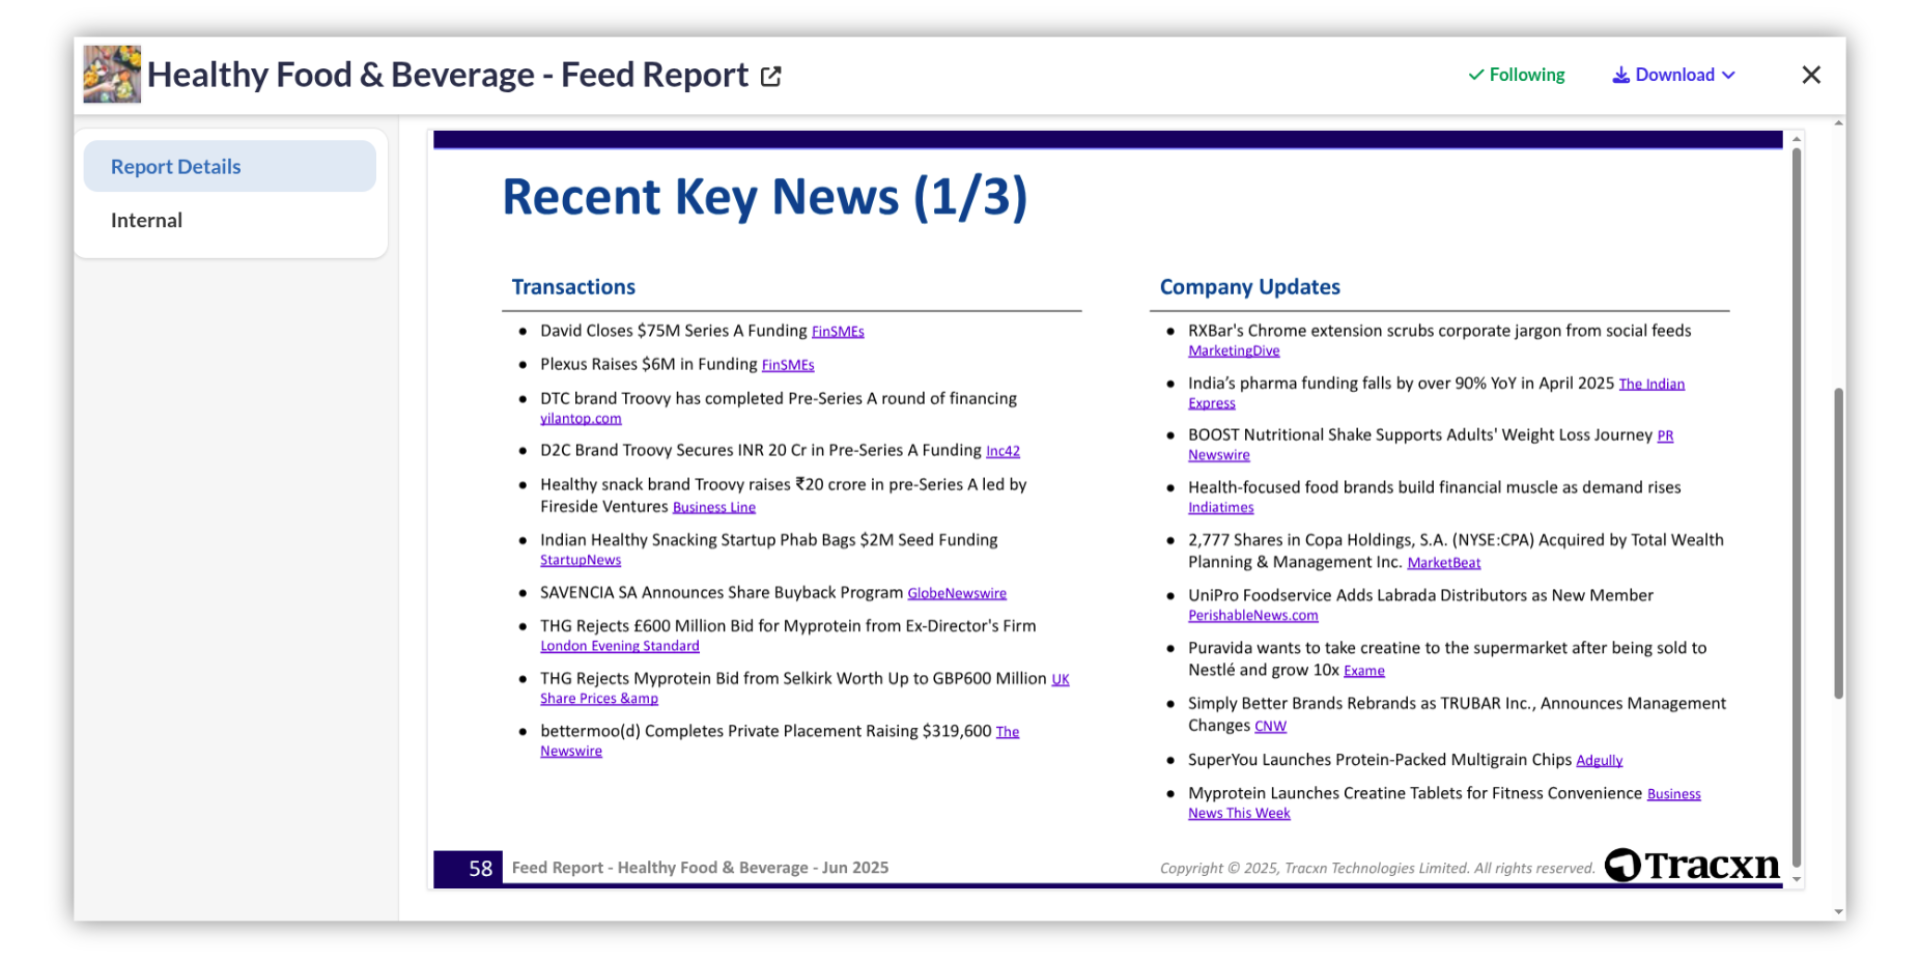Open report in new window icon
Screen dimensions: 1920x960
coord(770,76)
